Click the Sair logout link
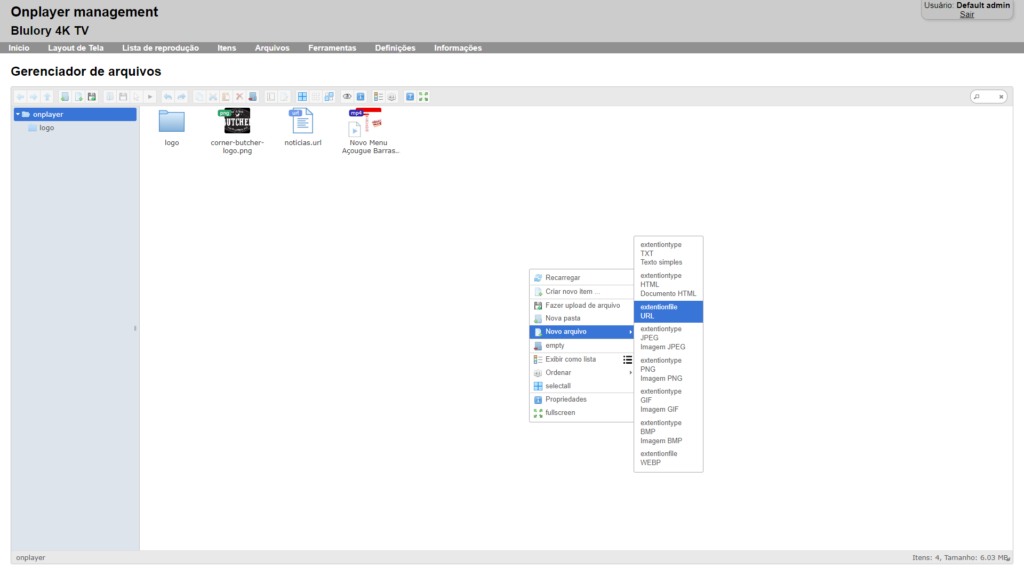The image size is (1024, 576). tap(967, 14)
